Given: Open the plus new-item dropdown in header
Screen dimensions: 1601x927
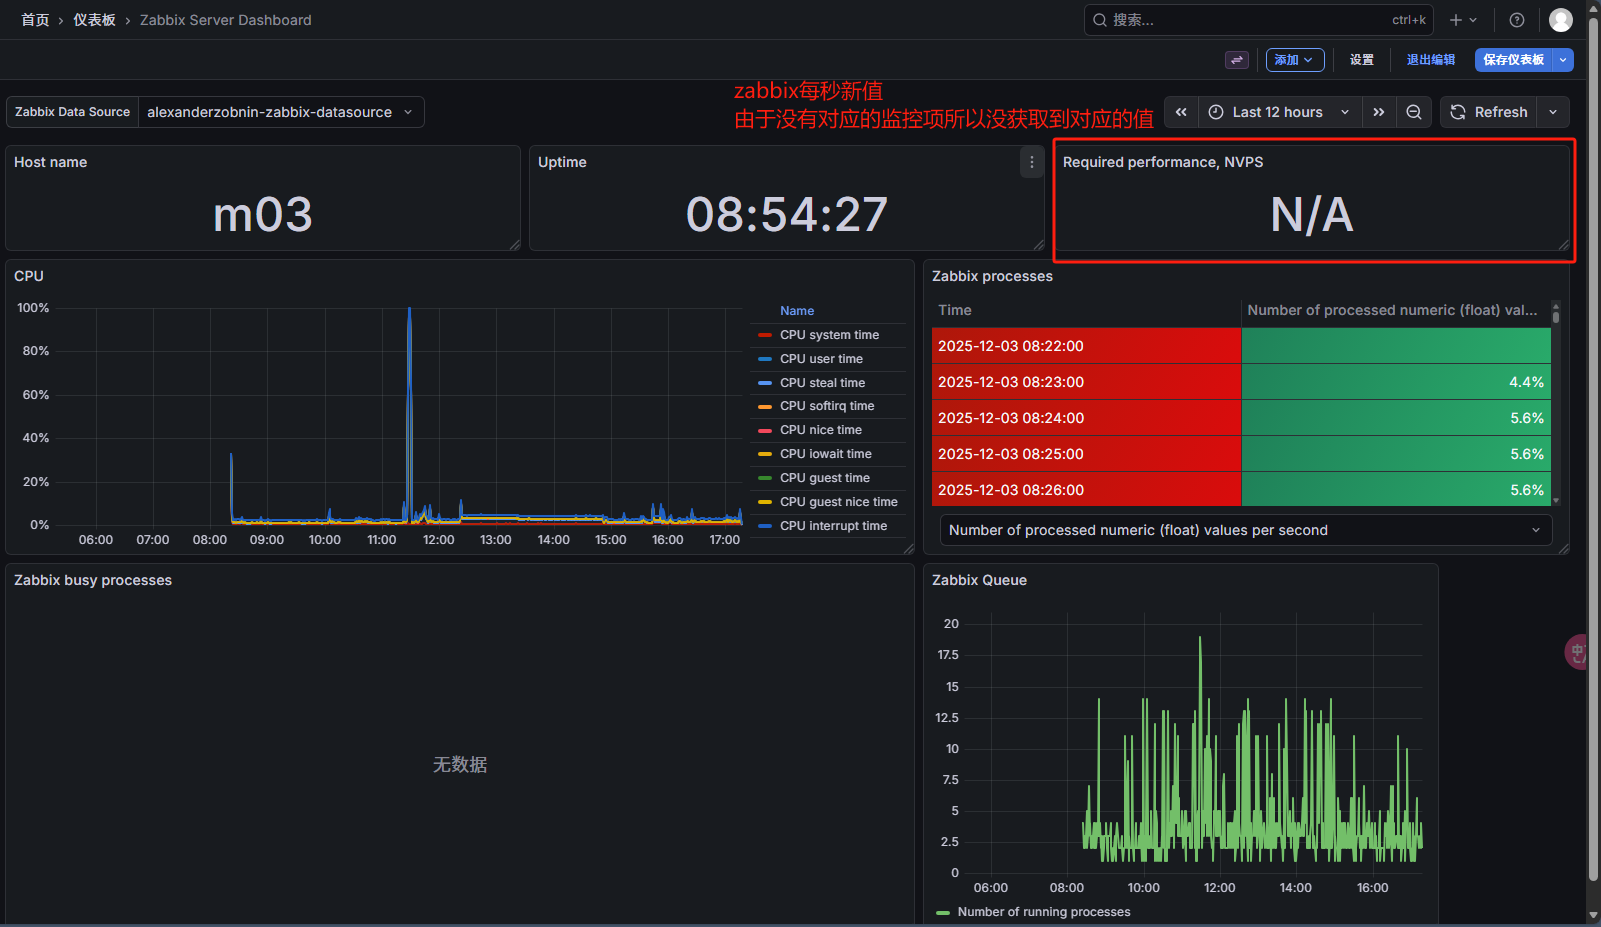Looking at the screenshot, I should (x=1463, y=20).
